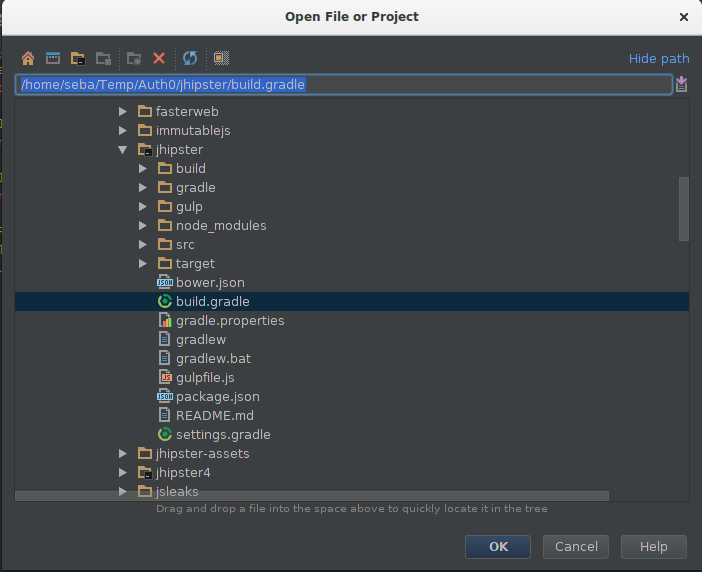Screen dimensions: 702x572
Task: Refresh the file tree with the sync icon
Action: pos(190,58)
